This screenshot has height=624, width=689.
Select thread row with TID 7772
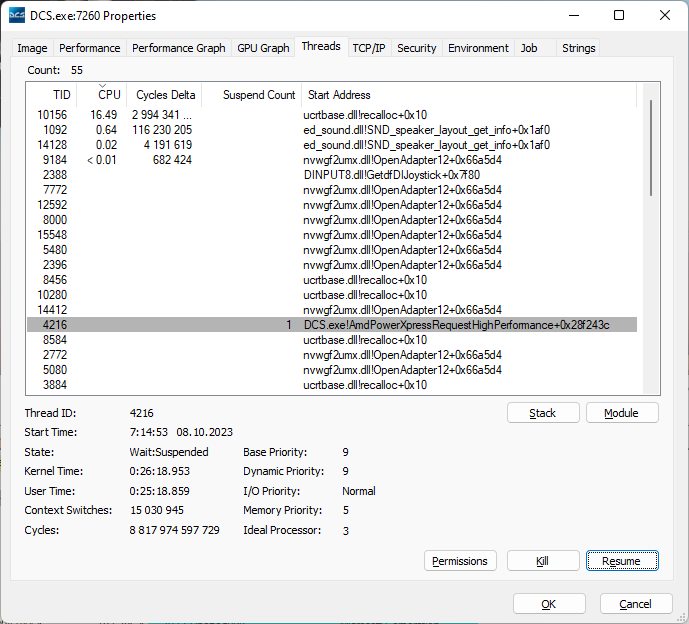point(332,190)
